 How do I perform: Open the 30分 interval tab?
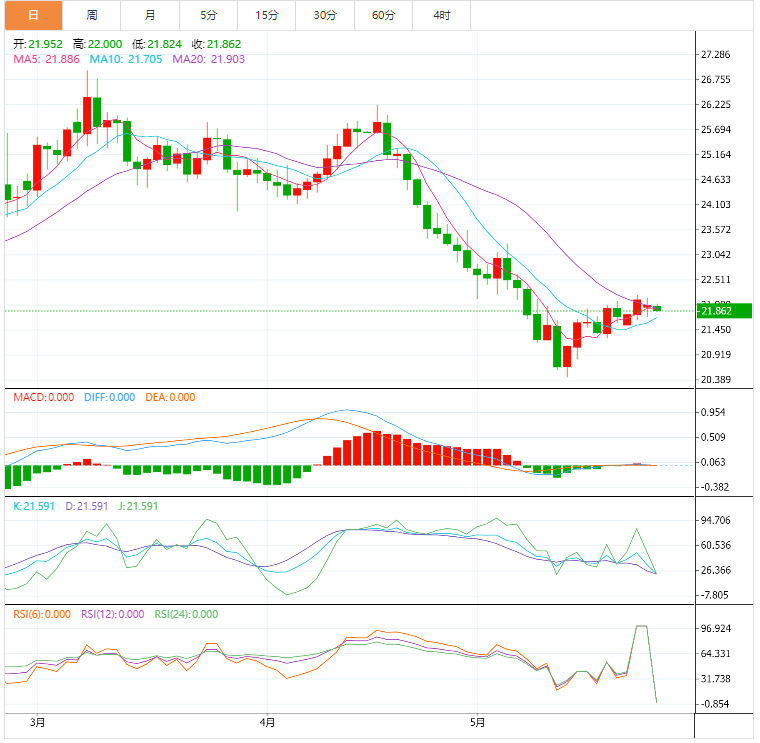point(325,15)
